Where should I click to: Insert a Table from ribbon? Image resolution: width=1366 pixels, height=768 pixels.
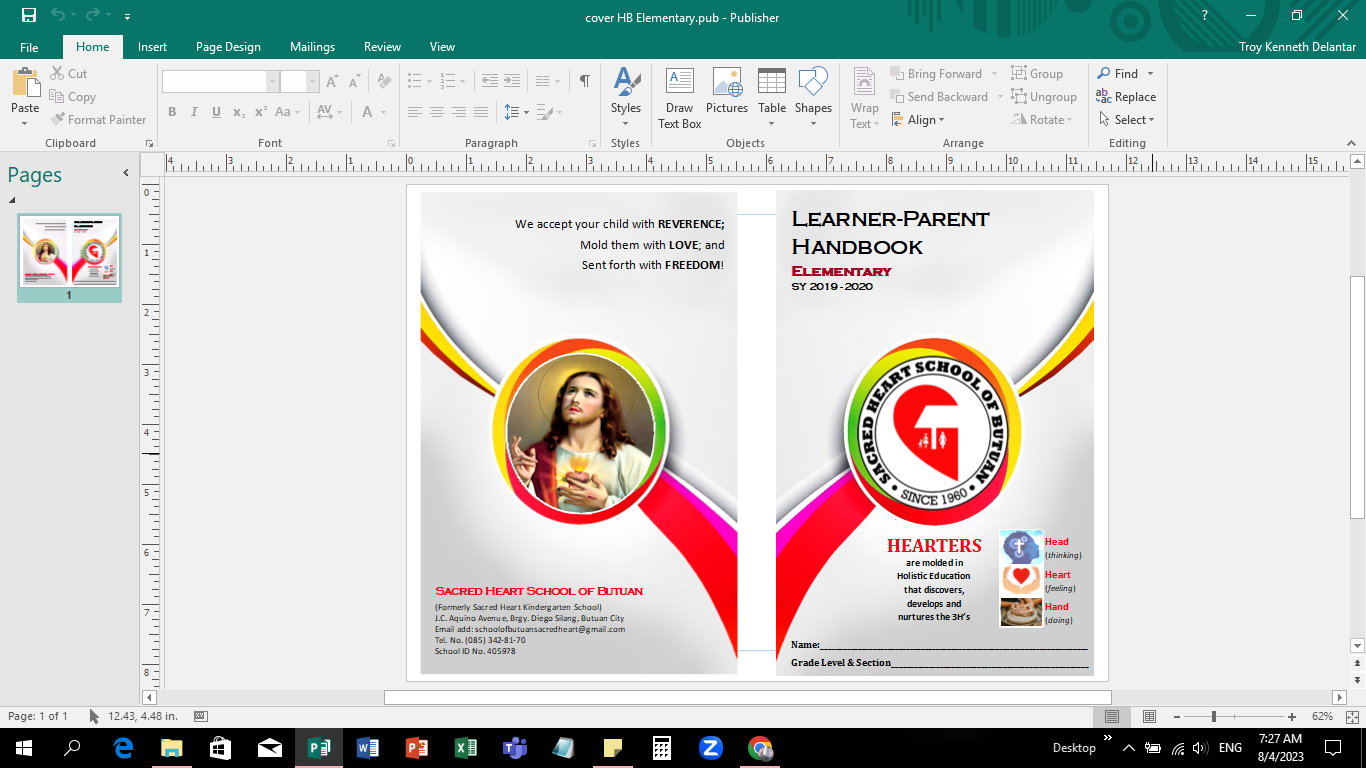772,98
